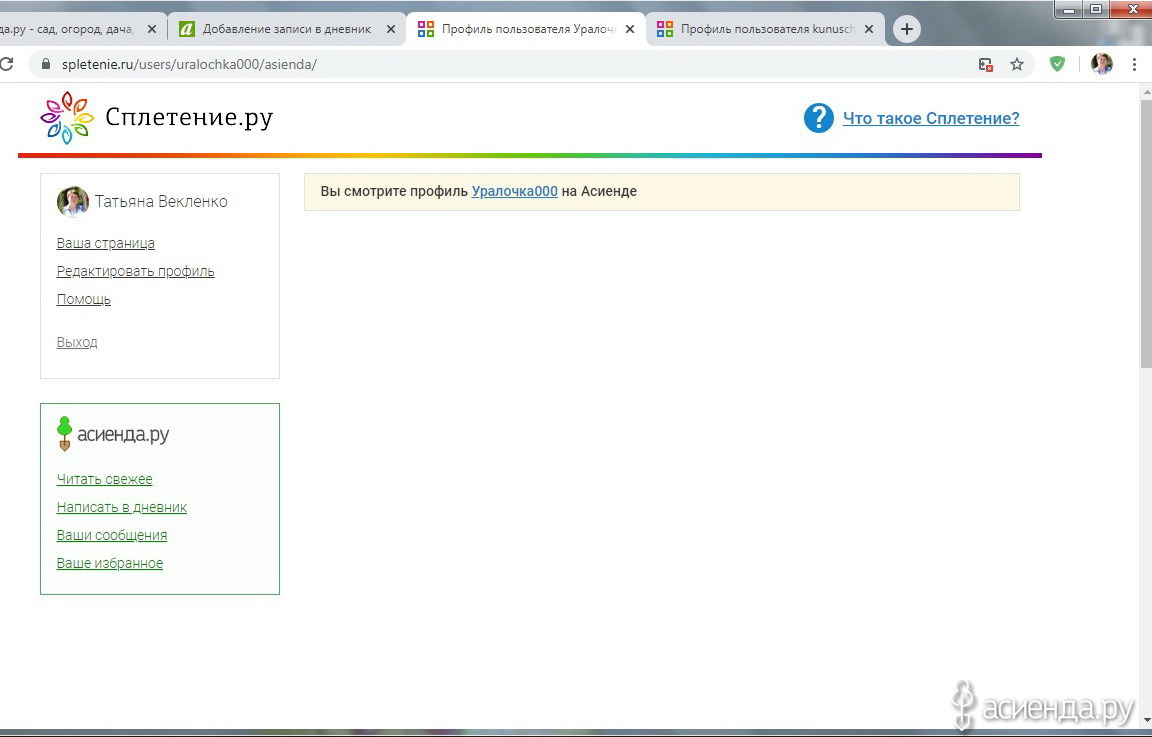Maximize the Chrome window
The image size is (1152, 737).
1095,9
